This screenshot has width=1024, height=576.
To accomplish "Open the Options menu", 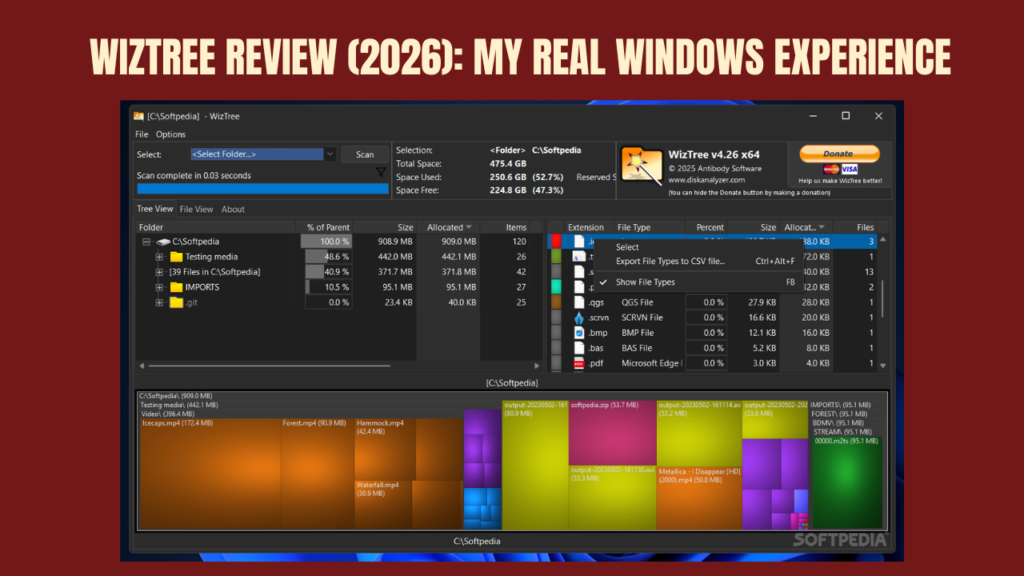I will [x=170, y=135].
